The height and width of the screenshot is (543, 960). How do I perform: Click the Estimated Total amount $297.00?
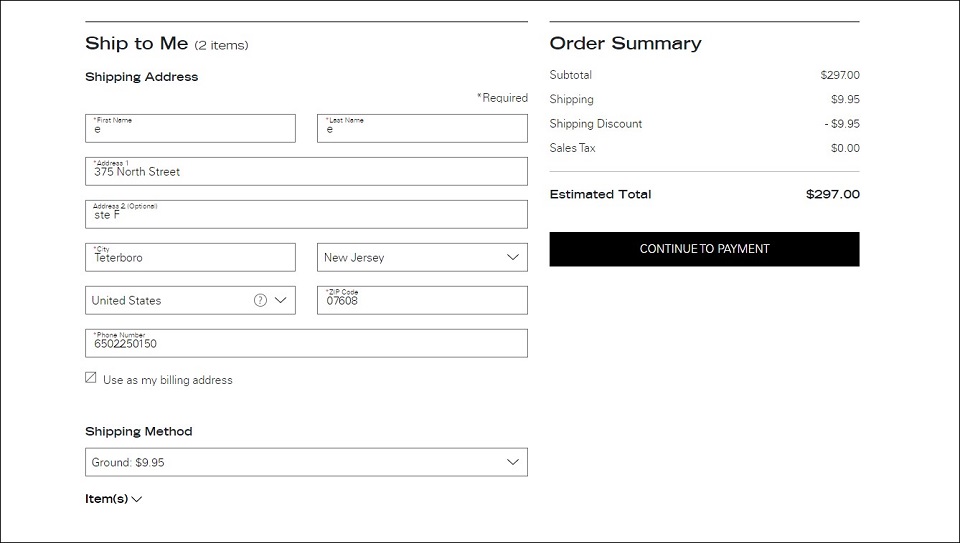click(833, 194)
